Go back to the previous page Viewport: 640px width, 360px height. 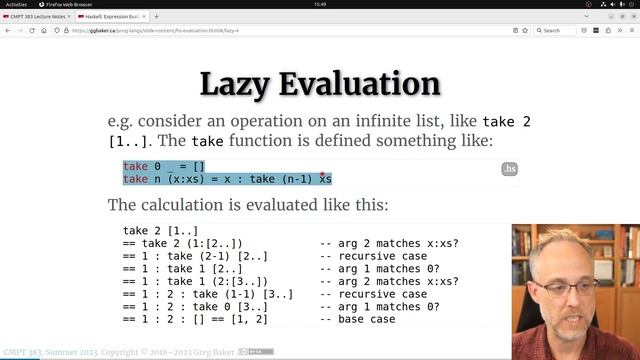pos(8,31)
